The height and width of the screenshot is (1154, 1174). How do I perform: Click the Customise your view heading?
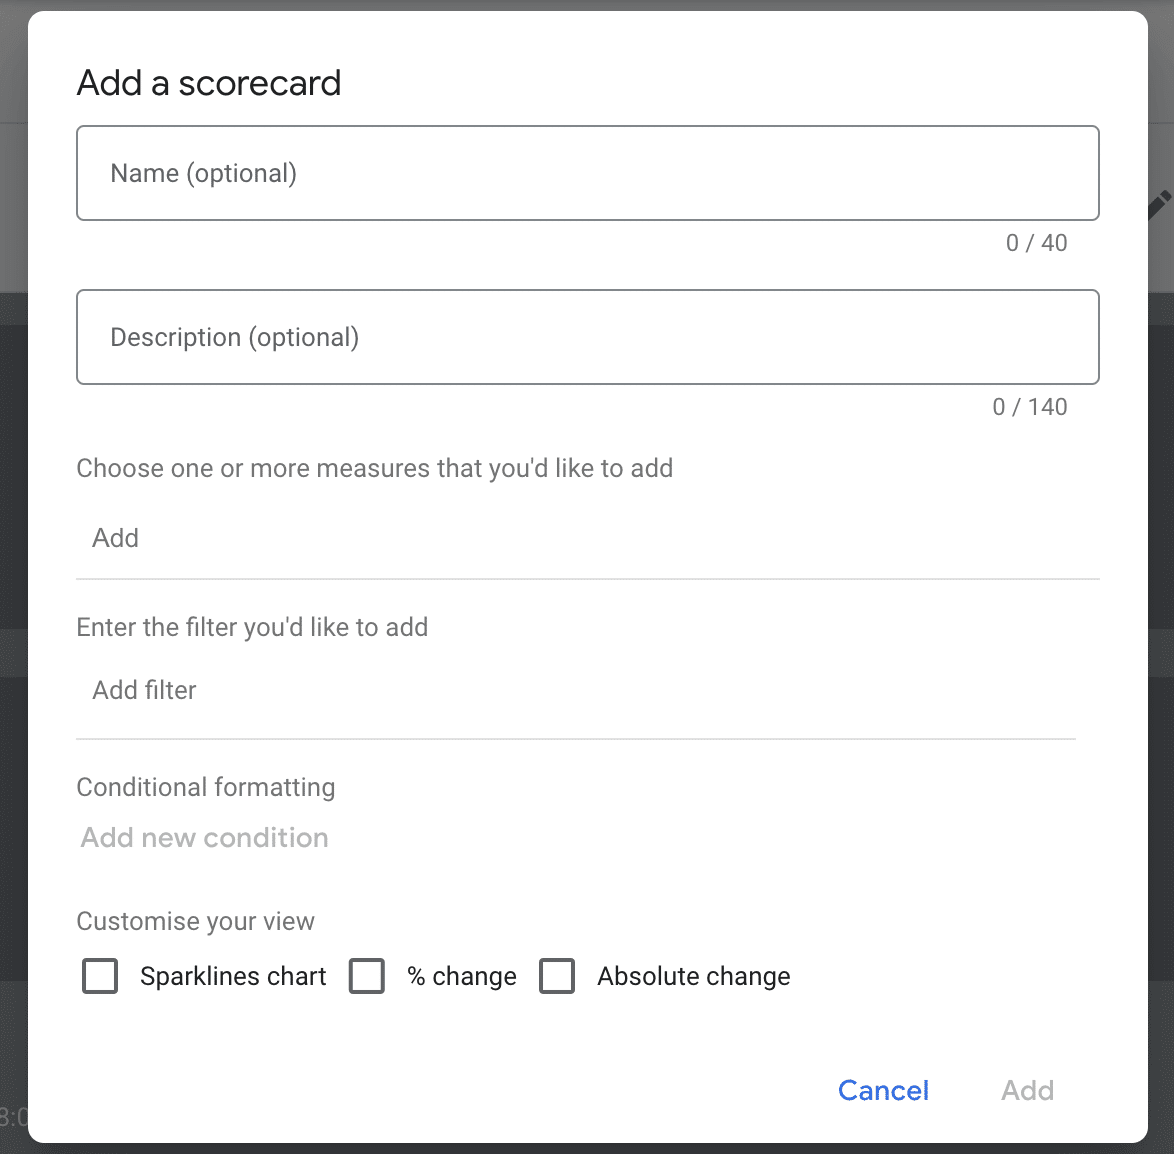(196, 921)
